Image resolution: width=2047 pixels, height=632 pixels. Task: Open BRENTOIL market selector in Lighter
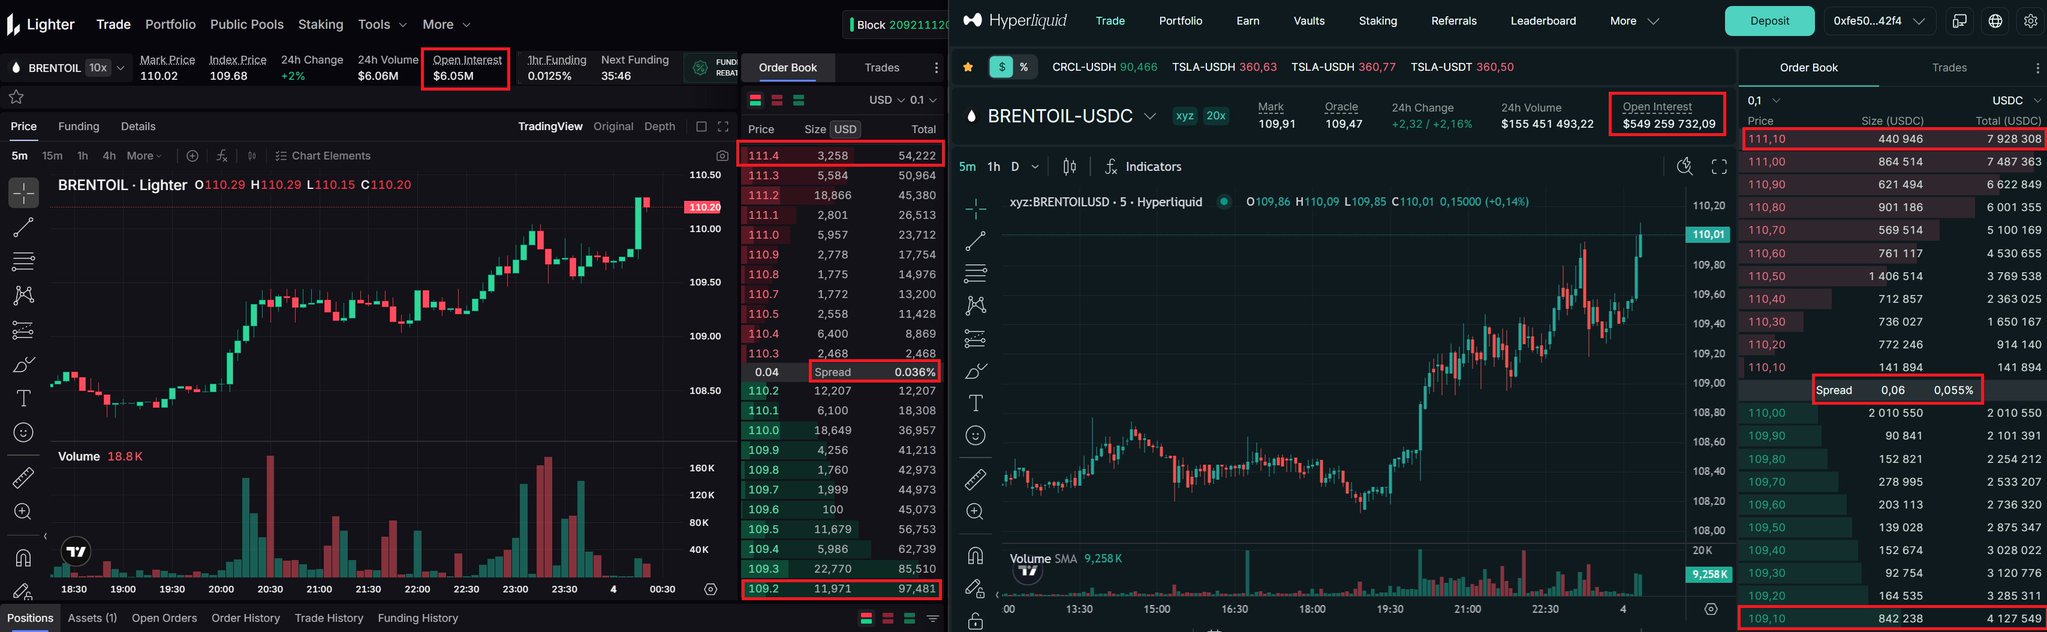coord(67,68)
